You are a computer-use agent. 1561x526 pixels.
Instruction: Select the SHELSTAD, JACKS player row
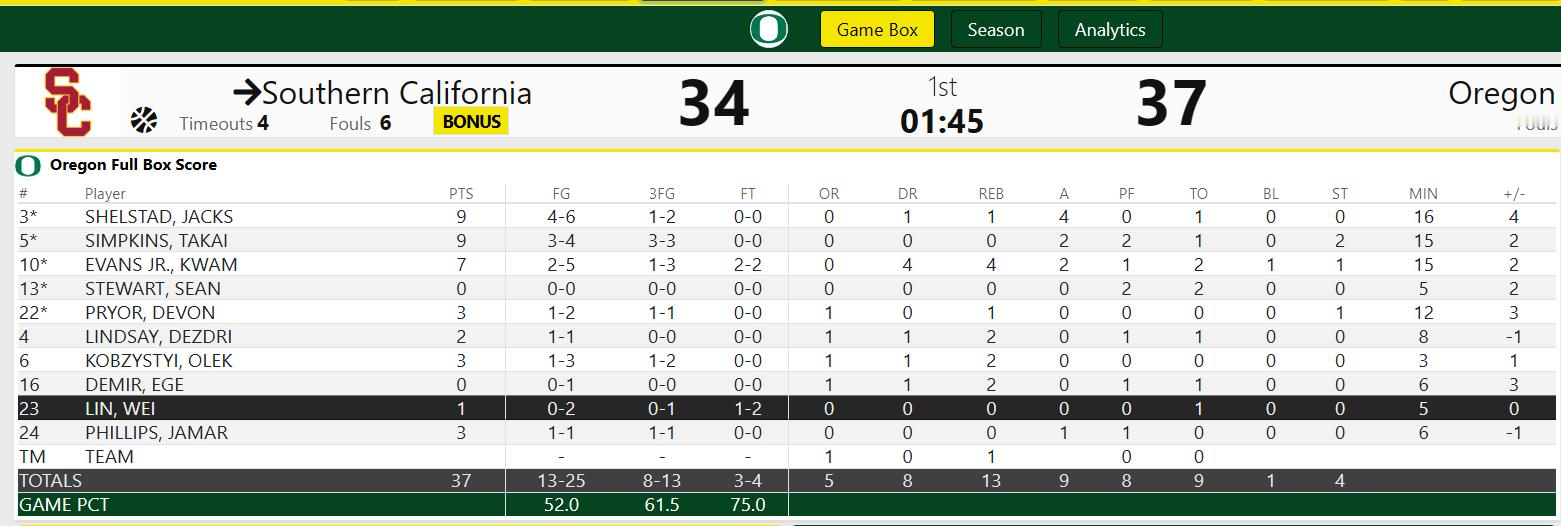point(159,217)
